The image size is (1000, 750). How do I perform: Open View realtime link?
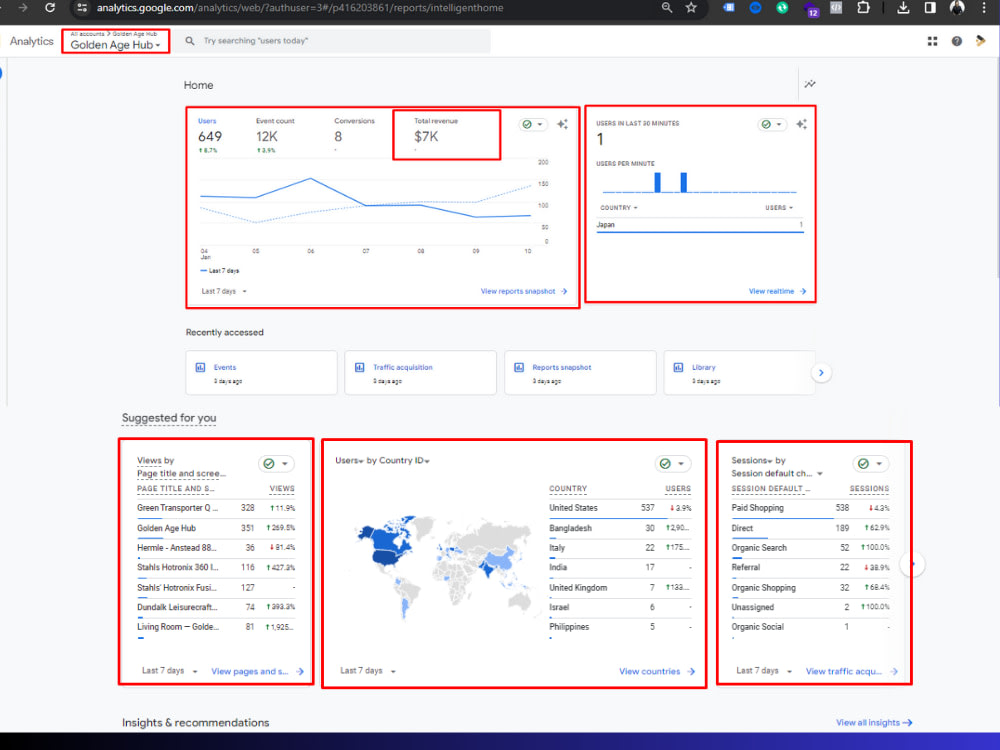tap(777, 291)
